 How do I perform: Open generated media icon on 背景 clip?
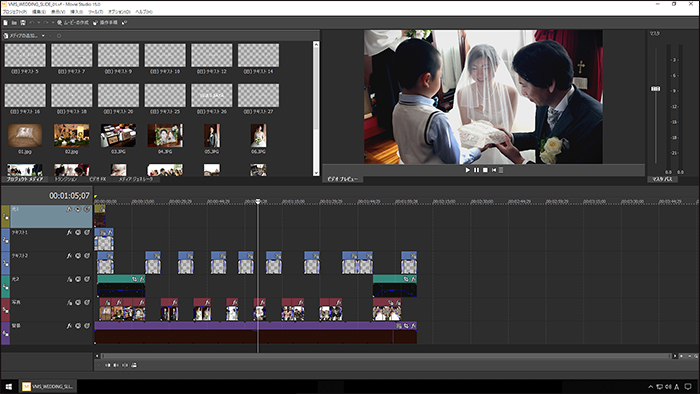point(399,326)
